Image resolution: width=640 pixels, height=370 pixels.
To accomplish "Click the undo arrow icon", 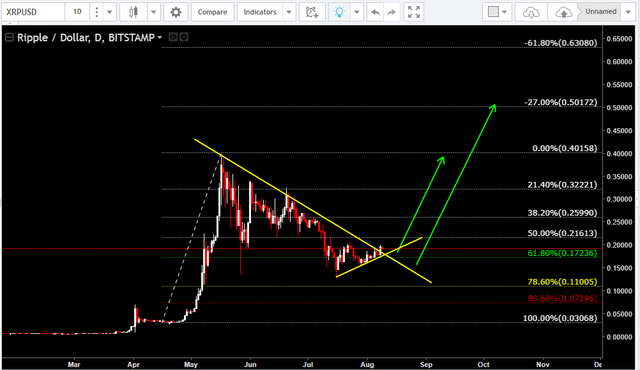I will tap(375, 12).
